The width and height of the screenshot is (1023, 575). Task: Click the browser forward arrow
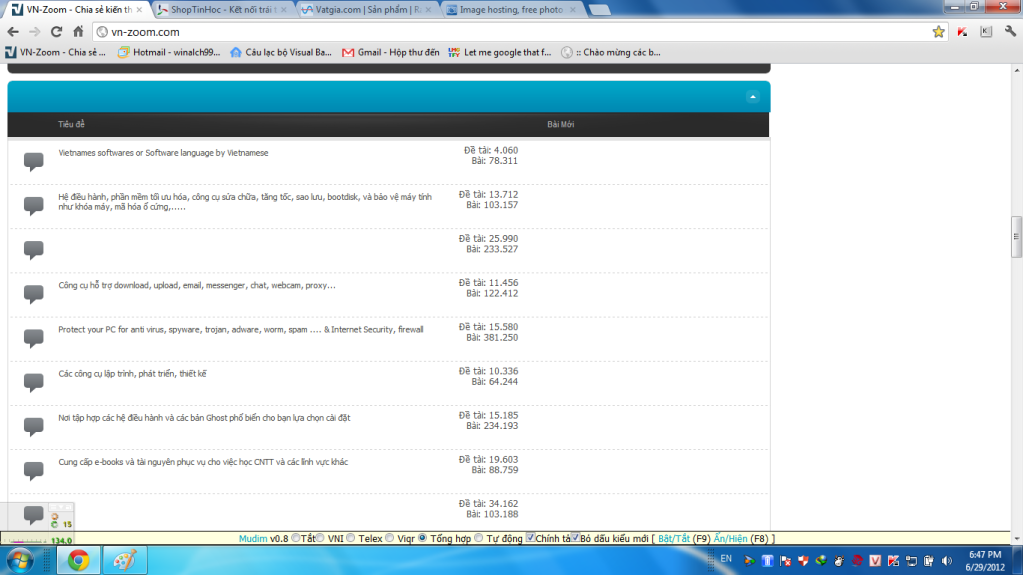35,31
